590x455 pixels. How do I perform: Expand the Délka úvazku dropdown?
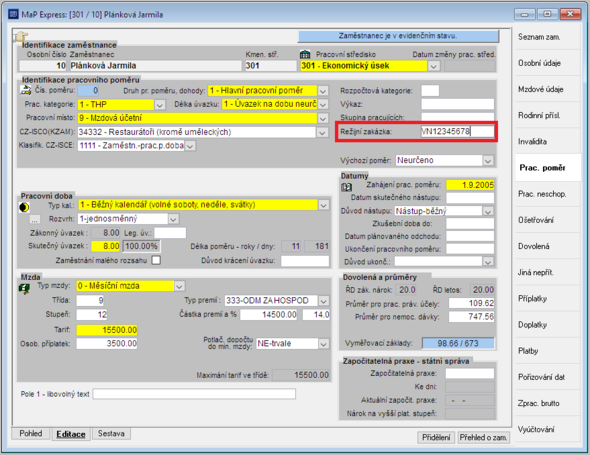[322, 104]
